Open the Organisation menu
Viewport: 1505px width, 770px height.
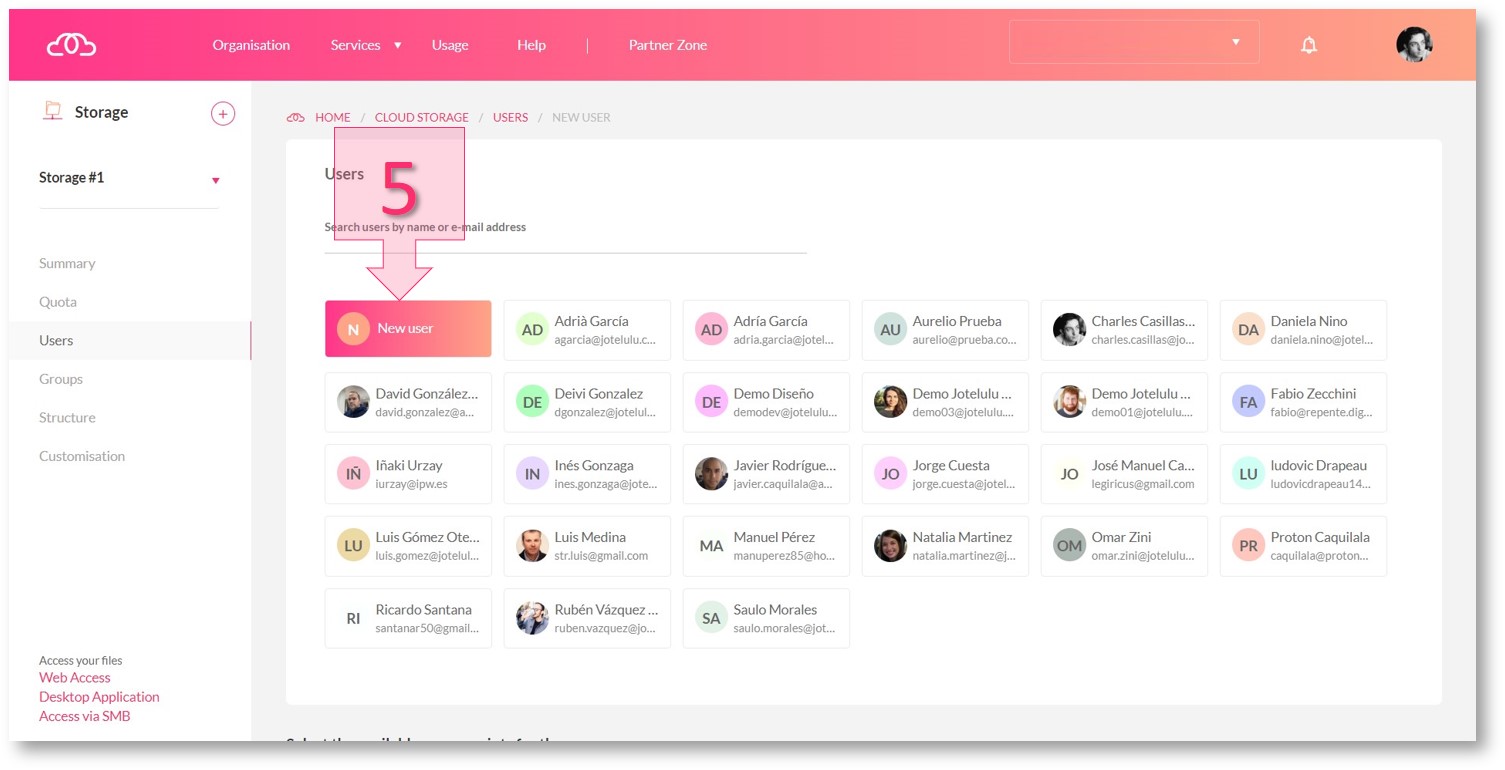[x=251, y=45]
